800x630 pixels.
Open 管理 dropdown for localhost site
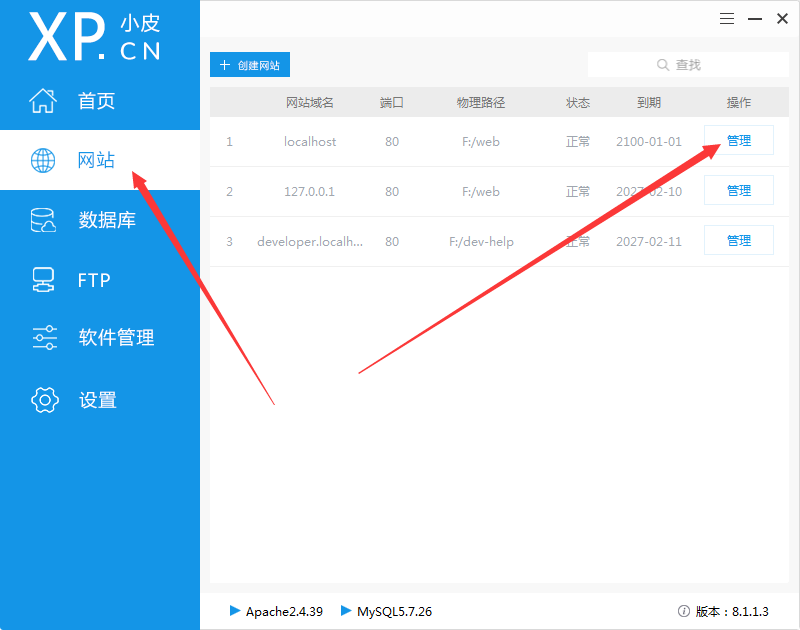738,141
